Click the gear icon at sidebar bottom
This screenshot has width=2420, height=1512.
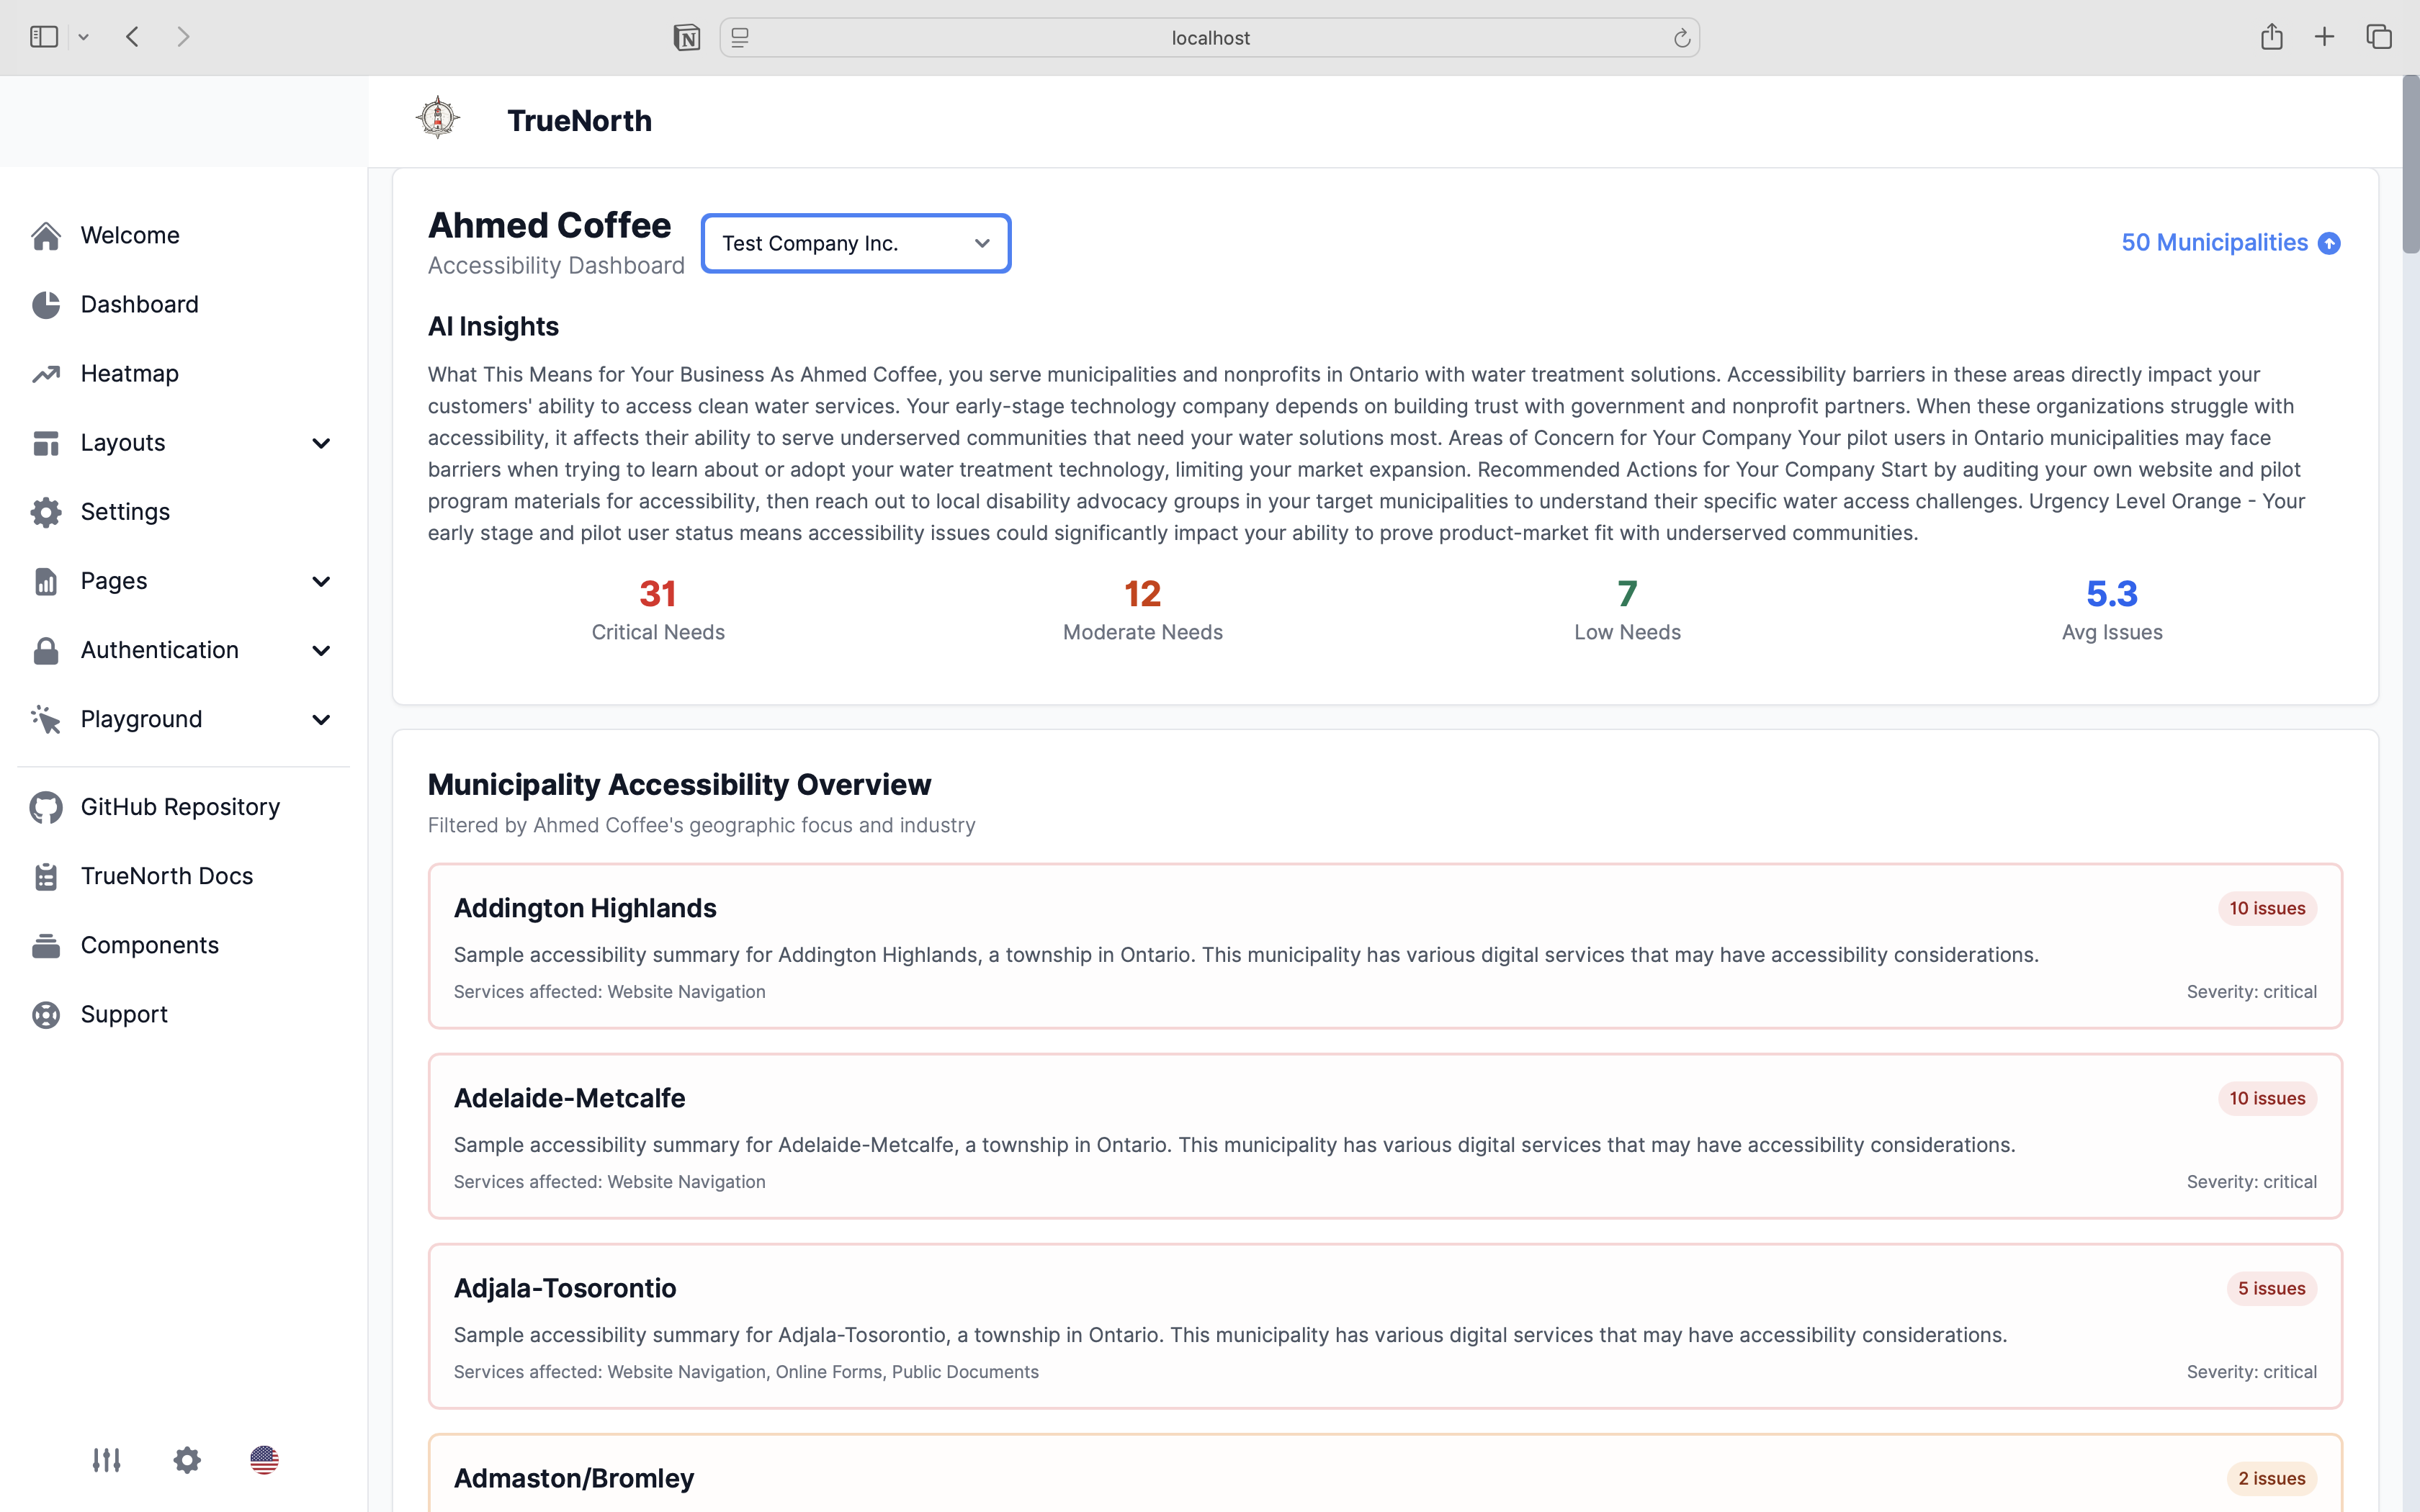pyautogui.click(x=187, y=1460)
